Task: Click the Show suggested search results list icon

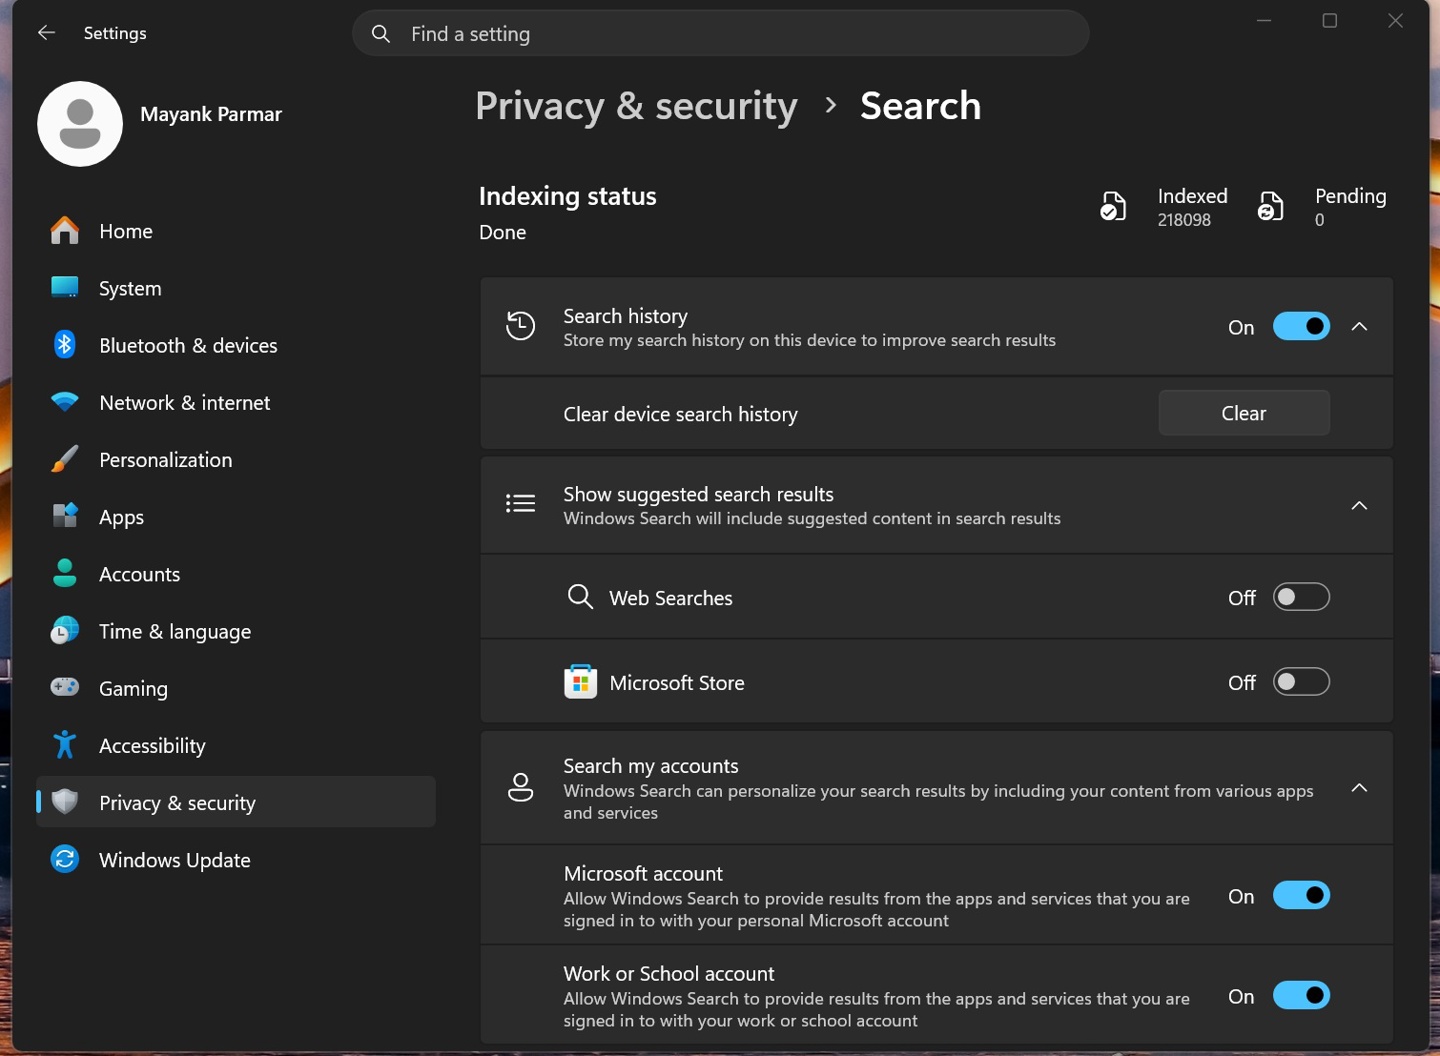Action: [x=520, y=503]
